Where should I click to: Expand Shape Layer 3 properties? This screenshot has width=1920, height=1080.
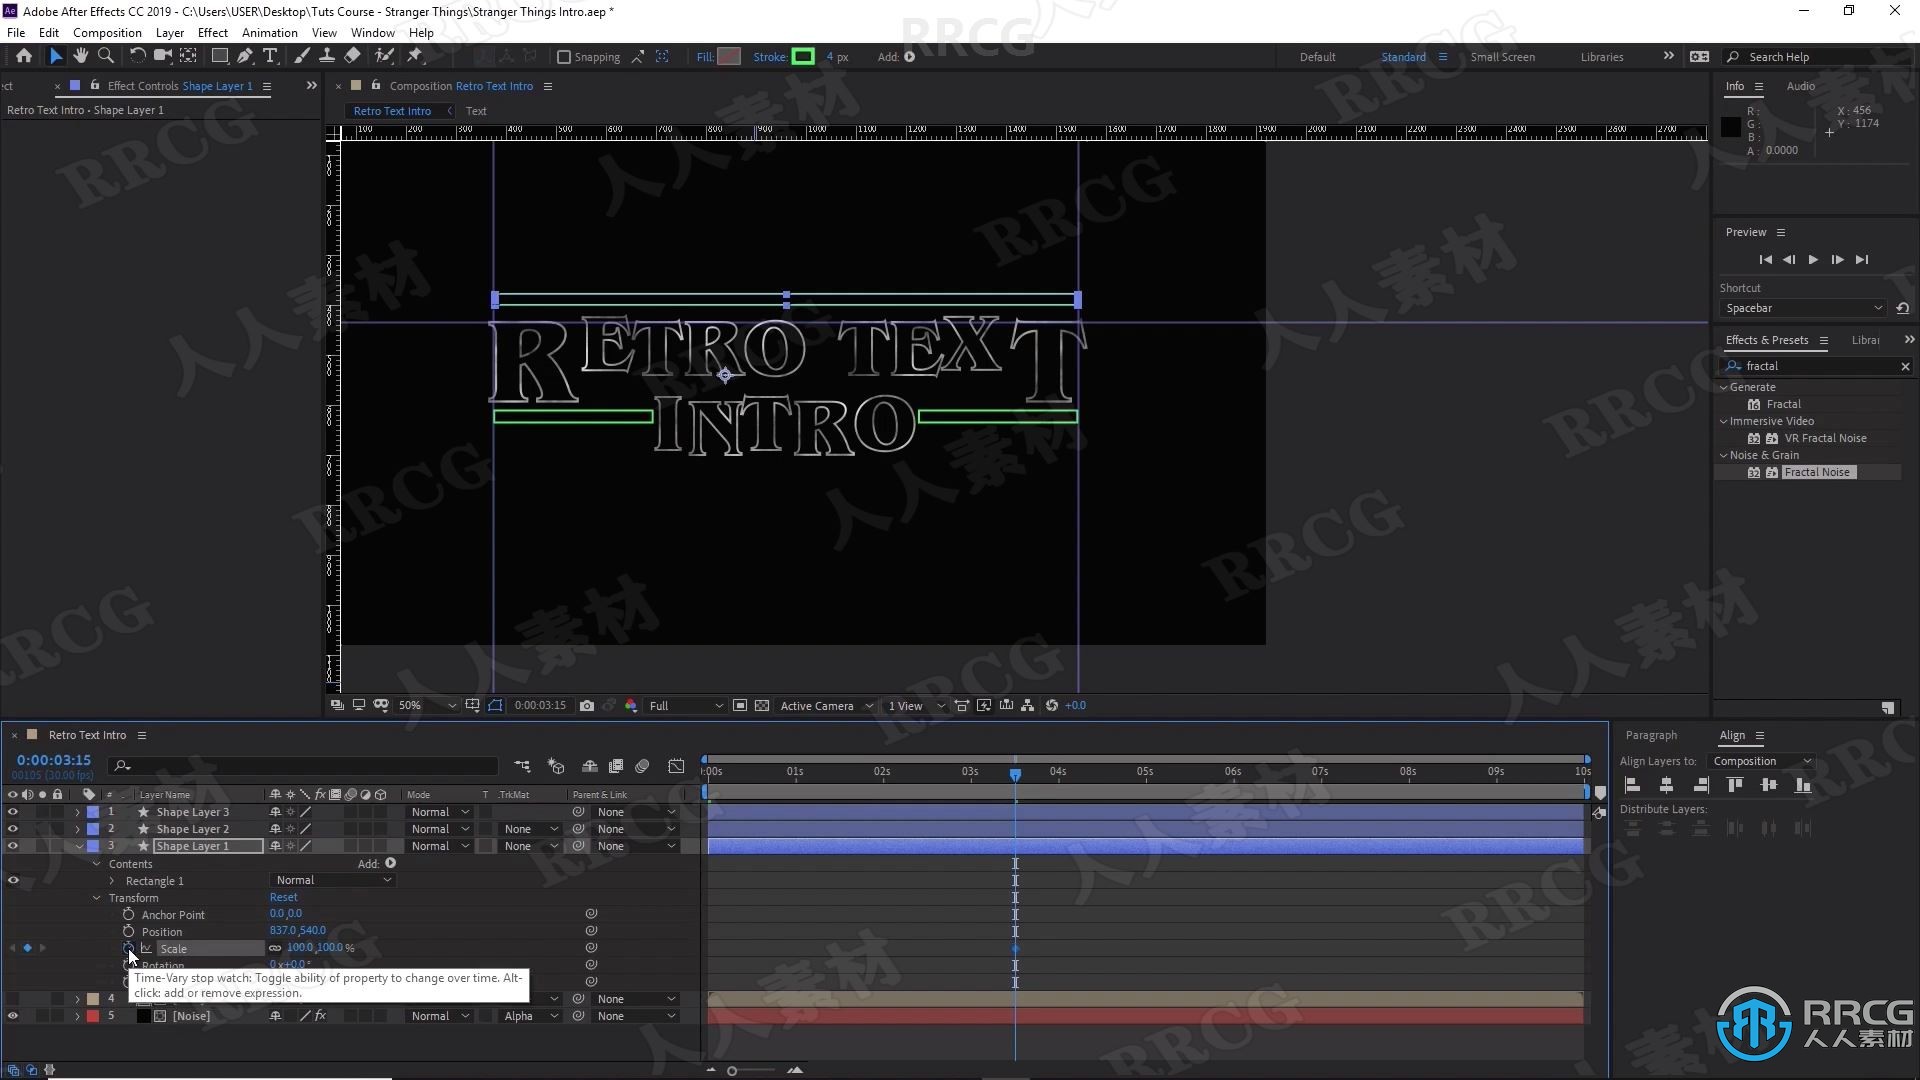coord(78,812)
